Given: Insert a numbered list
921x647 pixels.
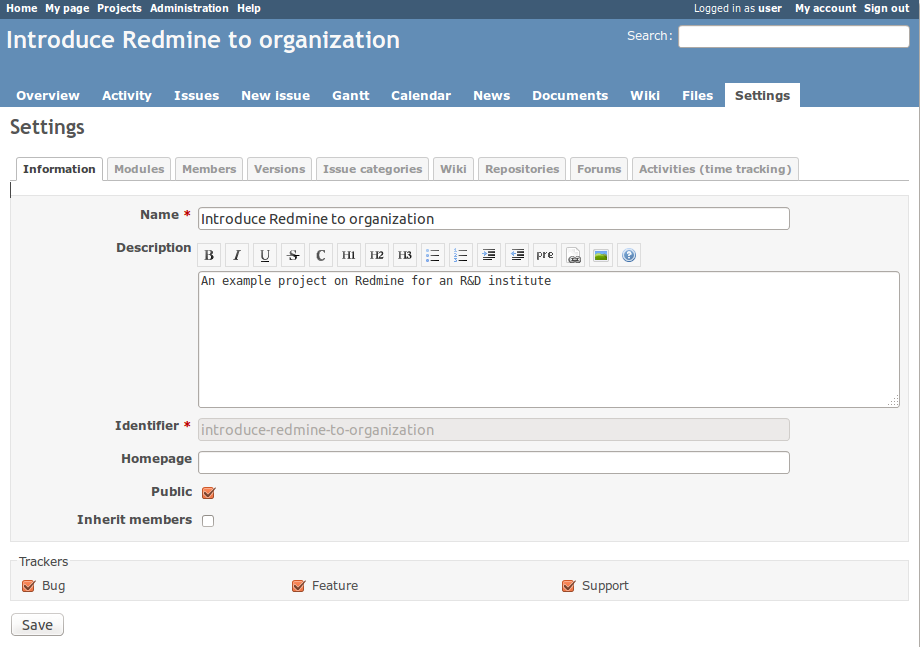Looking at the screenshot, I should (x=461, y=255).
